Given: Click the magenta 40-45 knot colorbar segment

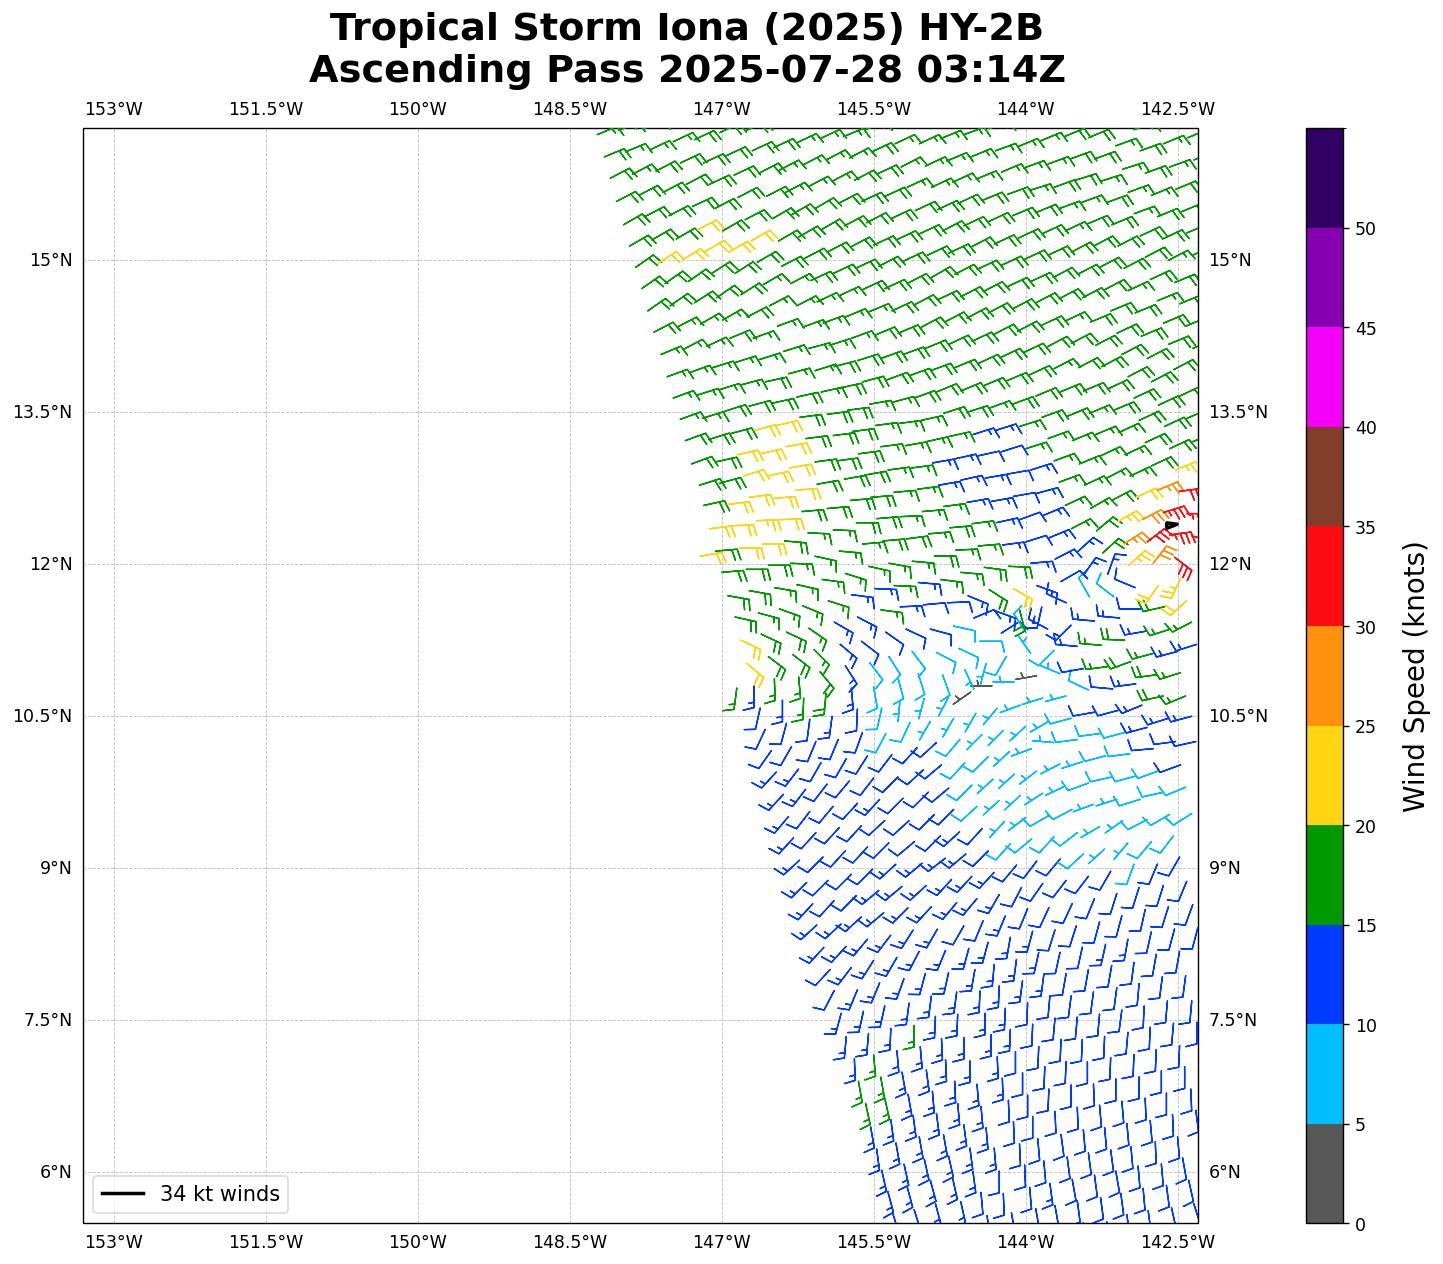Looking at the screenshot, I should pyautogui.click(x=1324, y=377).
